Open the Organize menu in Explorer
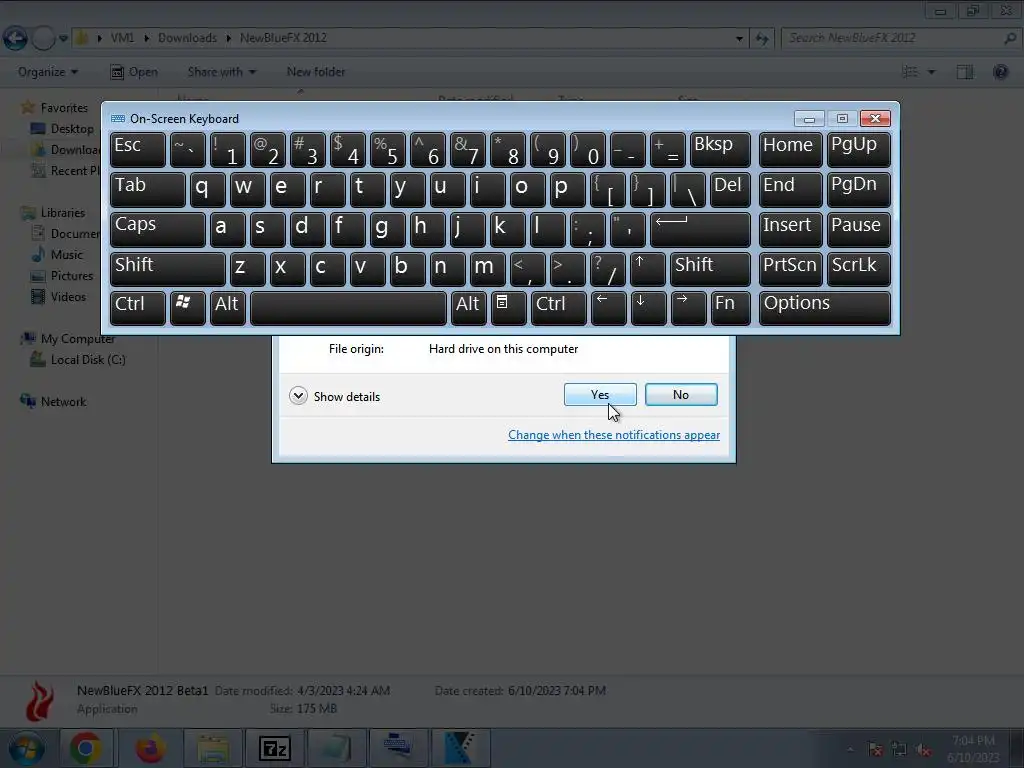Image resolution: width=1024 pixels, height=768 pixels. 48,72
